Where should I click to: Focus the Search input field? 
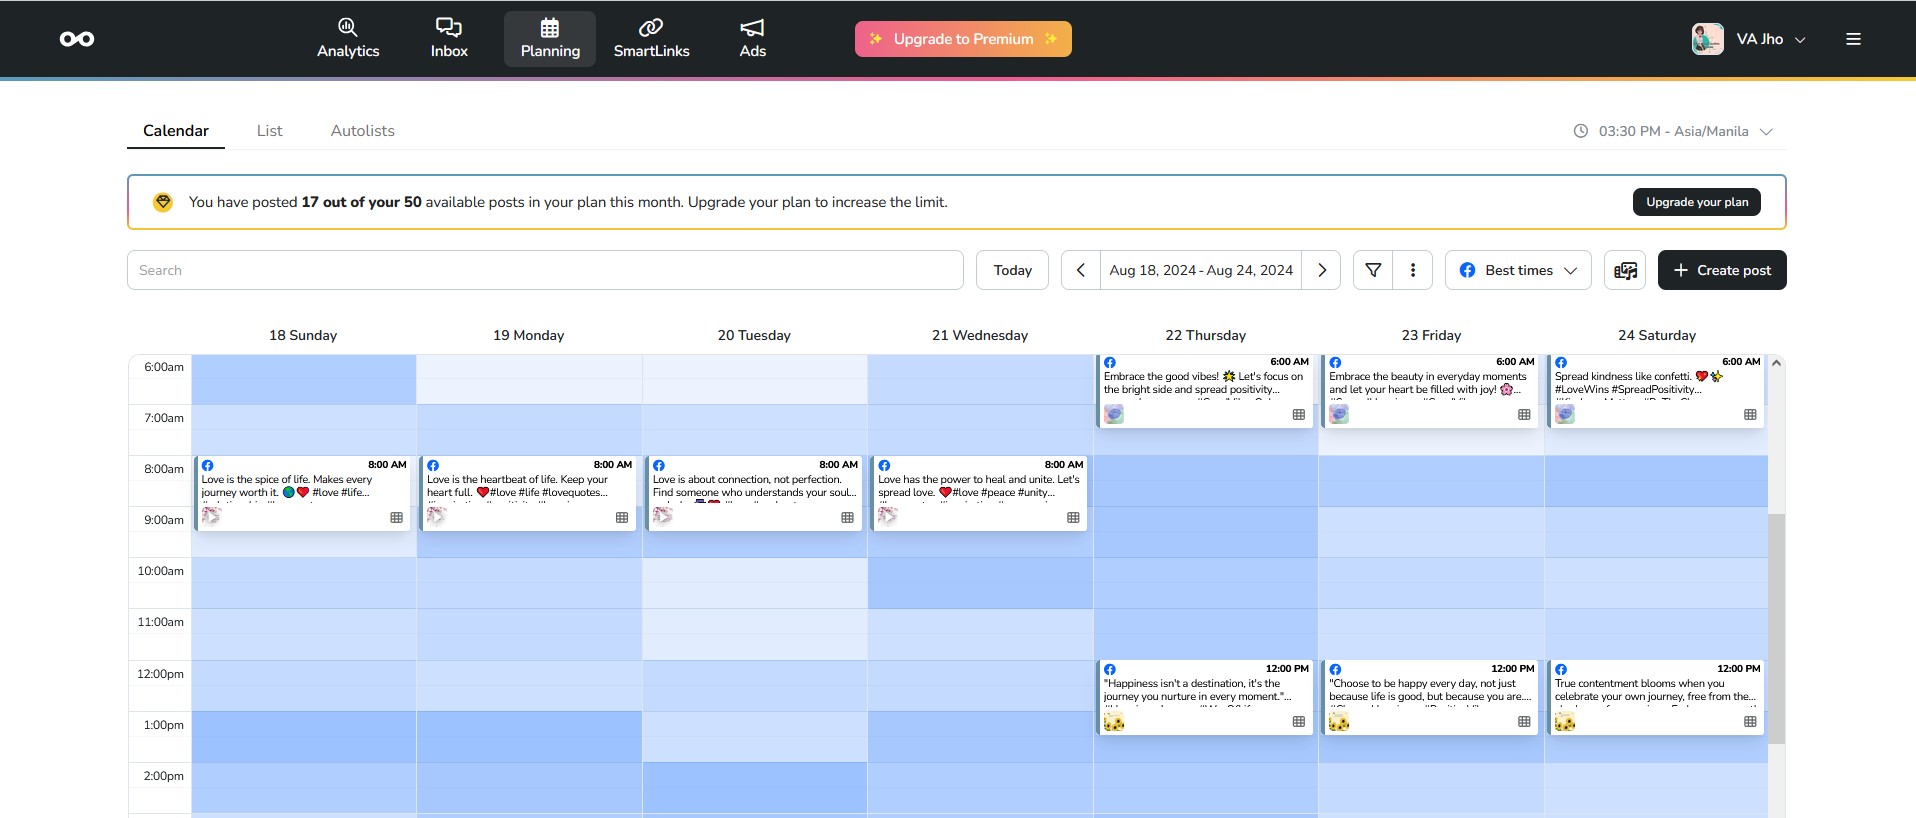coord(545,270)
